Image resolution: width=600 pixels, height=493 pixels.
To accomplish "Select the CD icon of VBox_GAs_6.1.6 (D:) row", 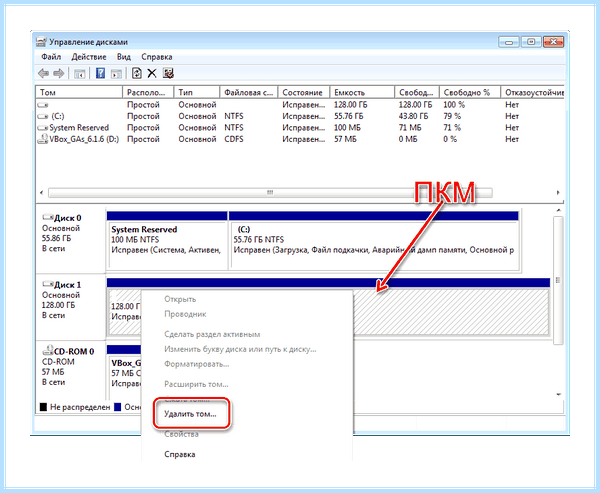I will pyautogui.click(x=43, y=139).
